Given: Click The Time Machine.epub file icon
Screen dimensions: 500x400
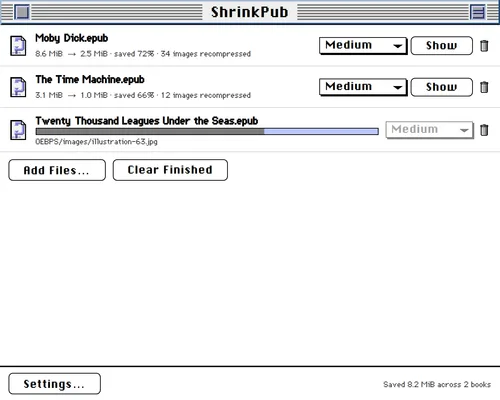Looking at the screenshot, I should 18,87.
